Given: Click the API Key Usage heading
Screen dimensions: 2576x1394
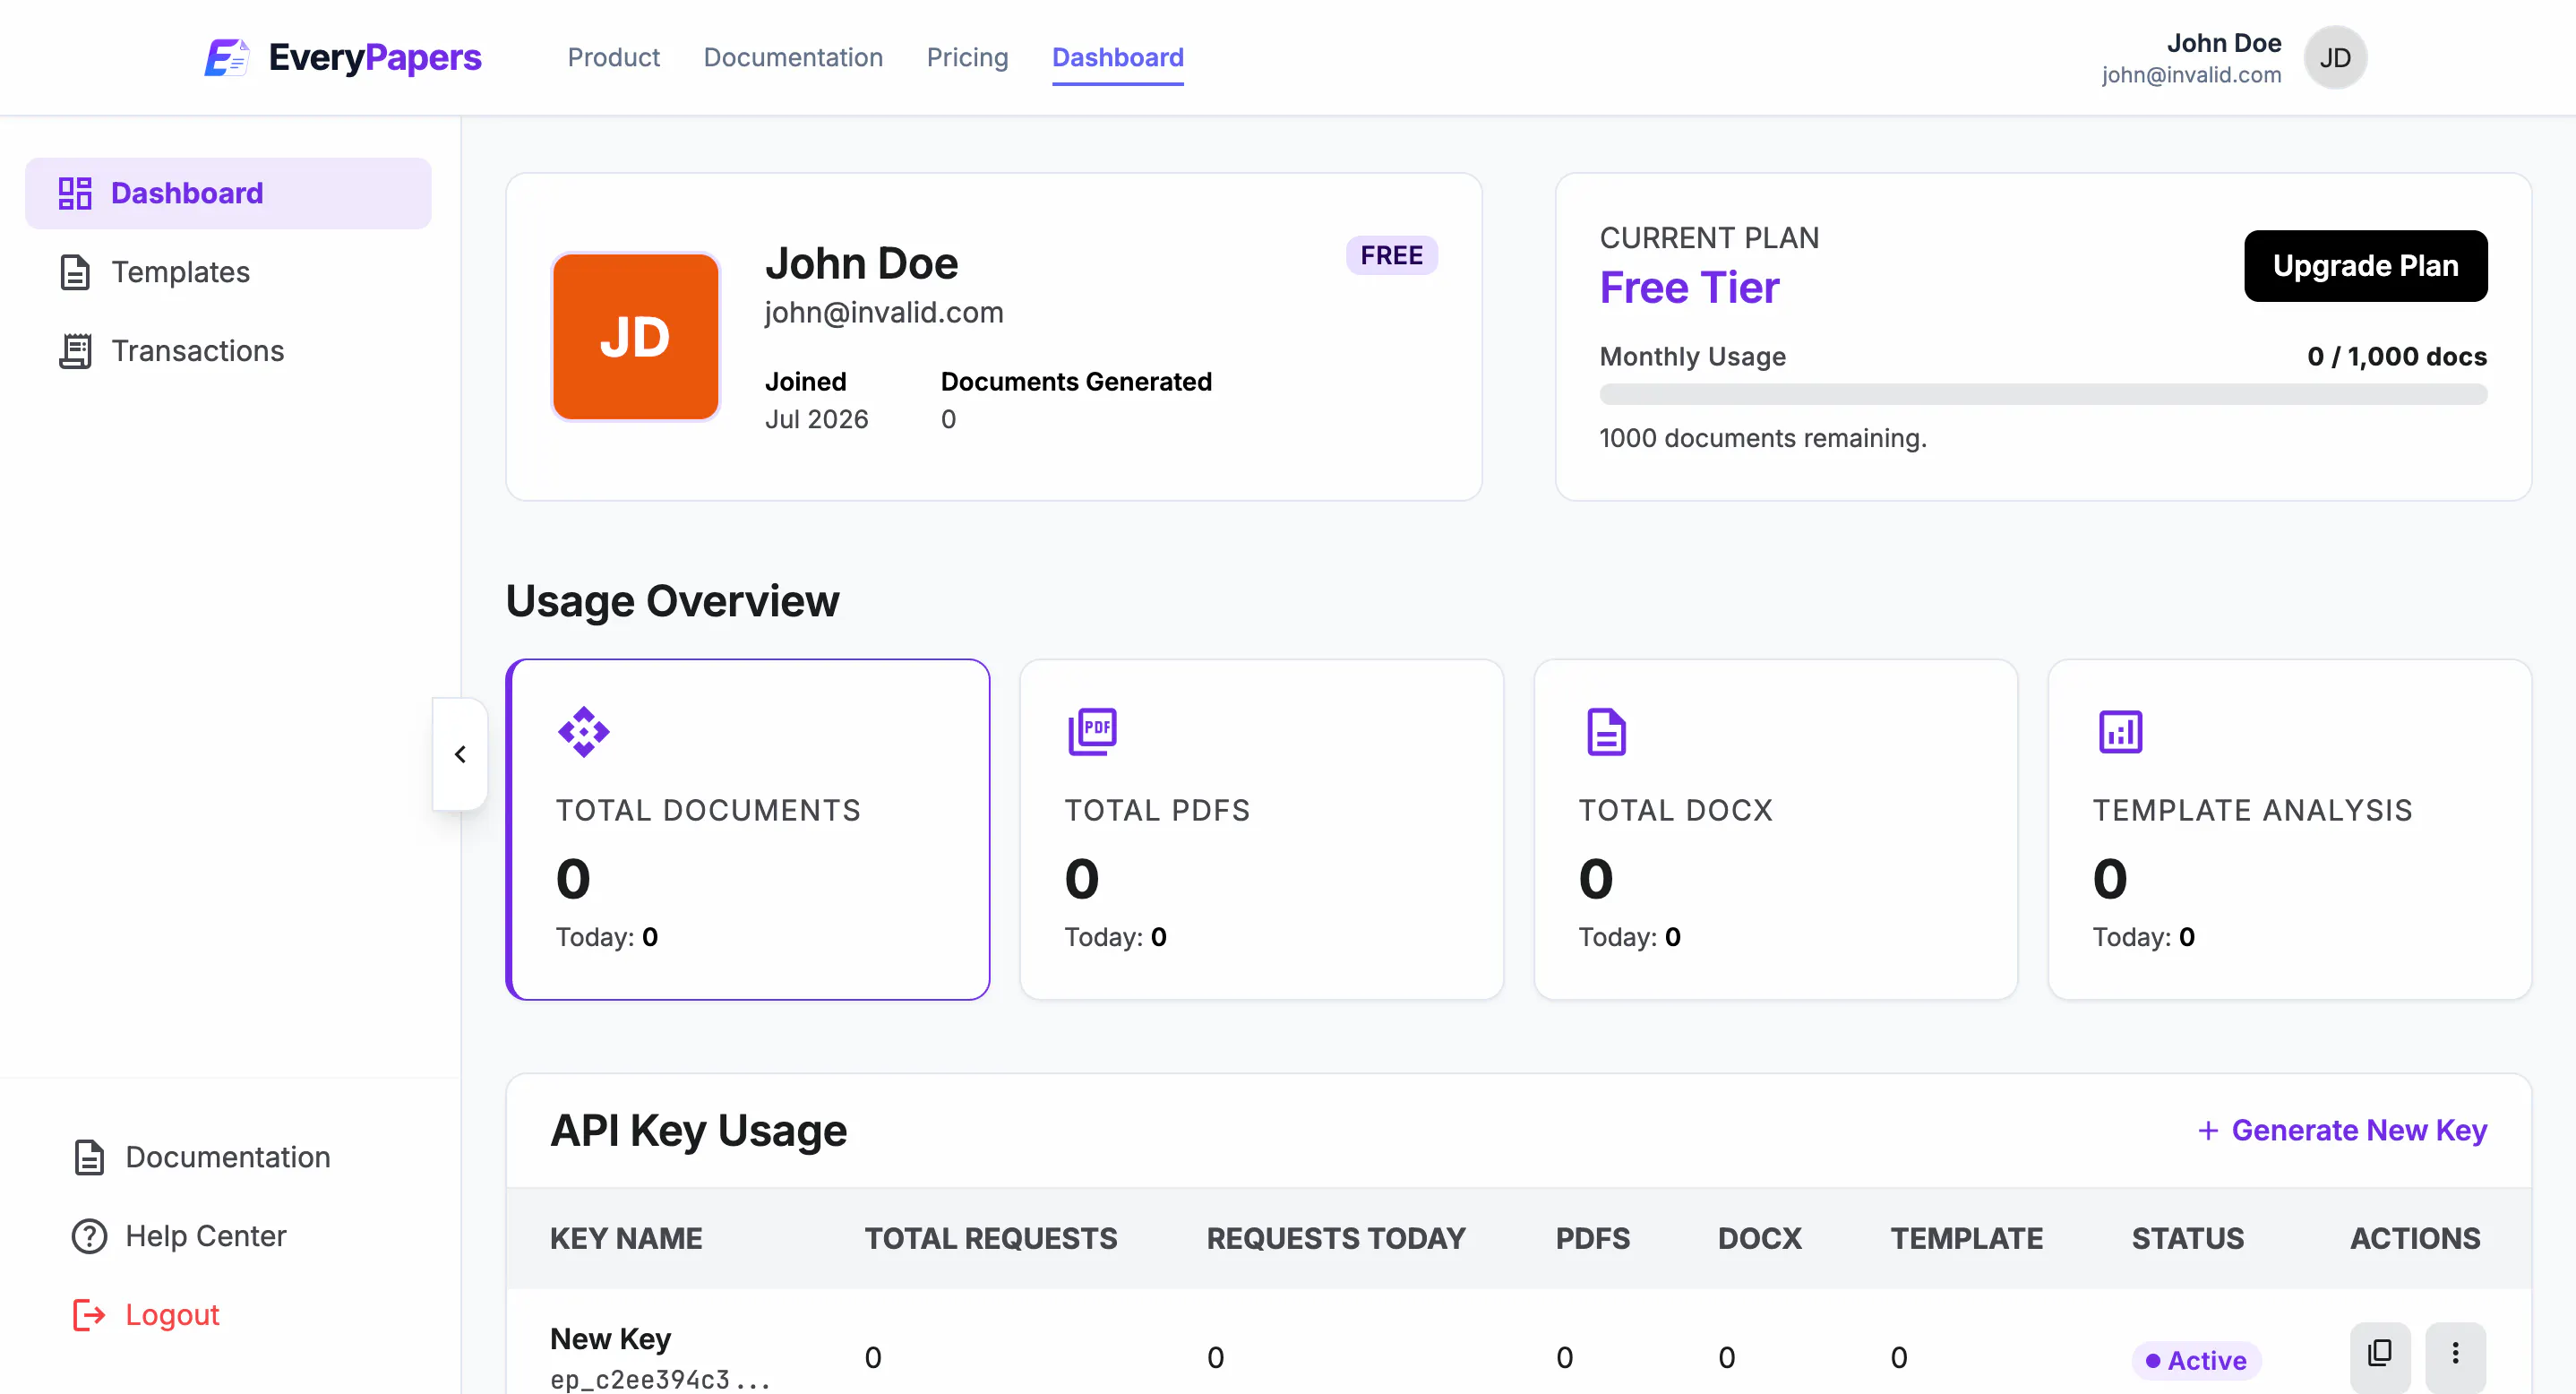Looking at the screenshot, I should pos(698,1130).
